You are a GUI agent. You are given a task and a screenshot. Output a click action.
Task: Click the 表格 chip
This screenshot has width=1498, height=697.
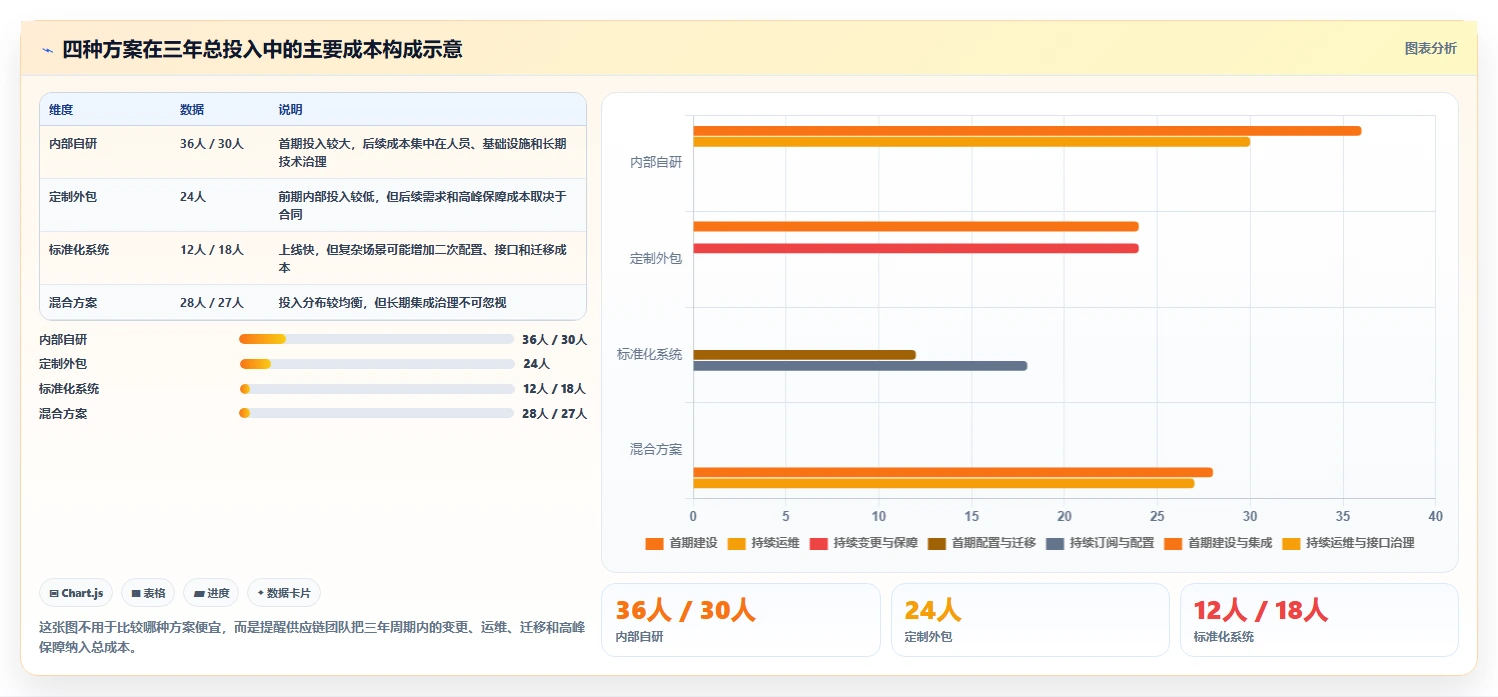pos(148,593)
